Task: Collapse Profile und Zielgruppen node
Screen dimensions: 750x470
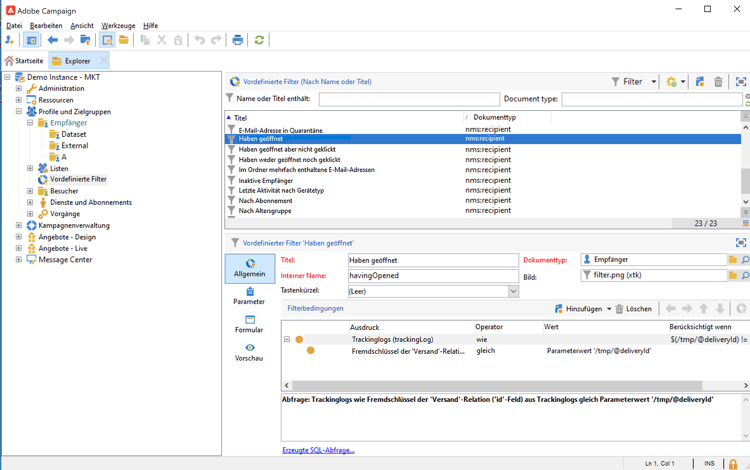Action: [19, 111]
